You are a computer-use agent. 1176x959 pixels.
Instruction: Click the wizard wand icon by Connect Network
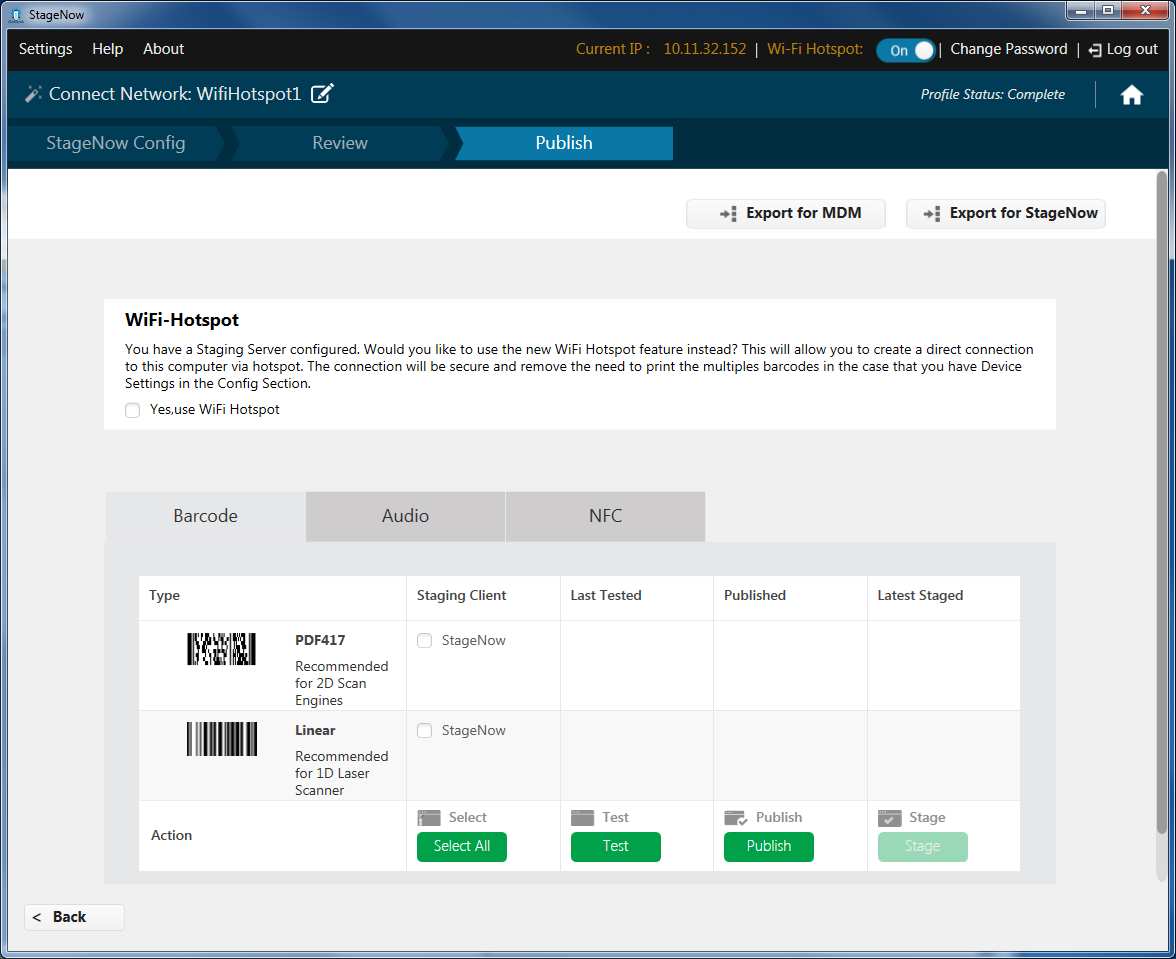(33, 94)
